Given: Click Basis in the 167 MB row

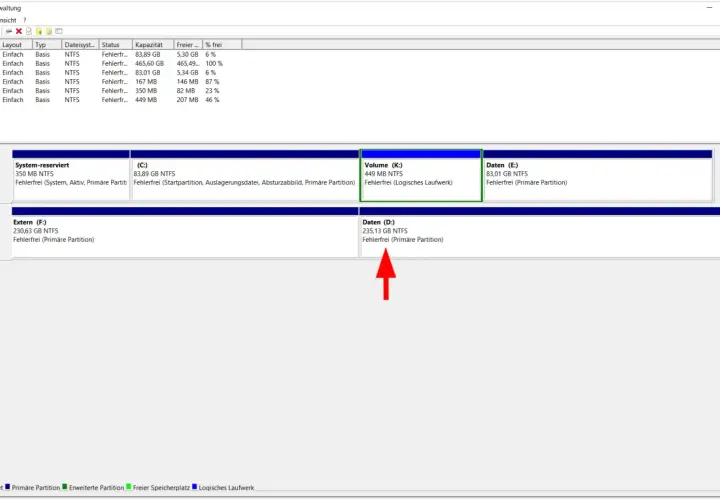Looking at the screenshot, I should (42, 82).
